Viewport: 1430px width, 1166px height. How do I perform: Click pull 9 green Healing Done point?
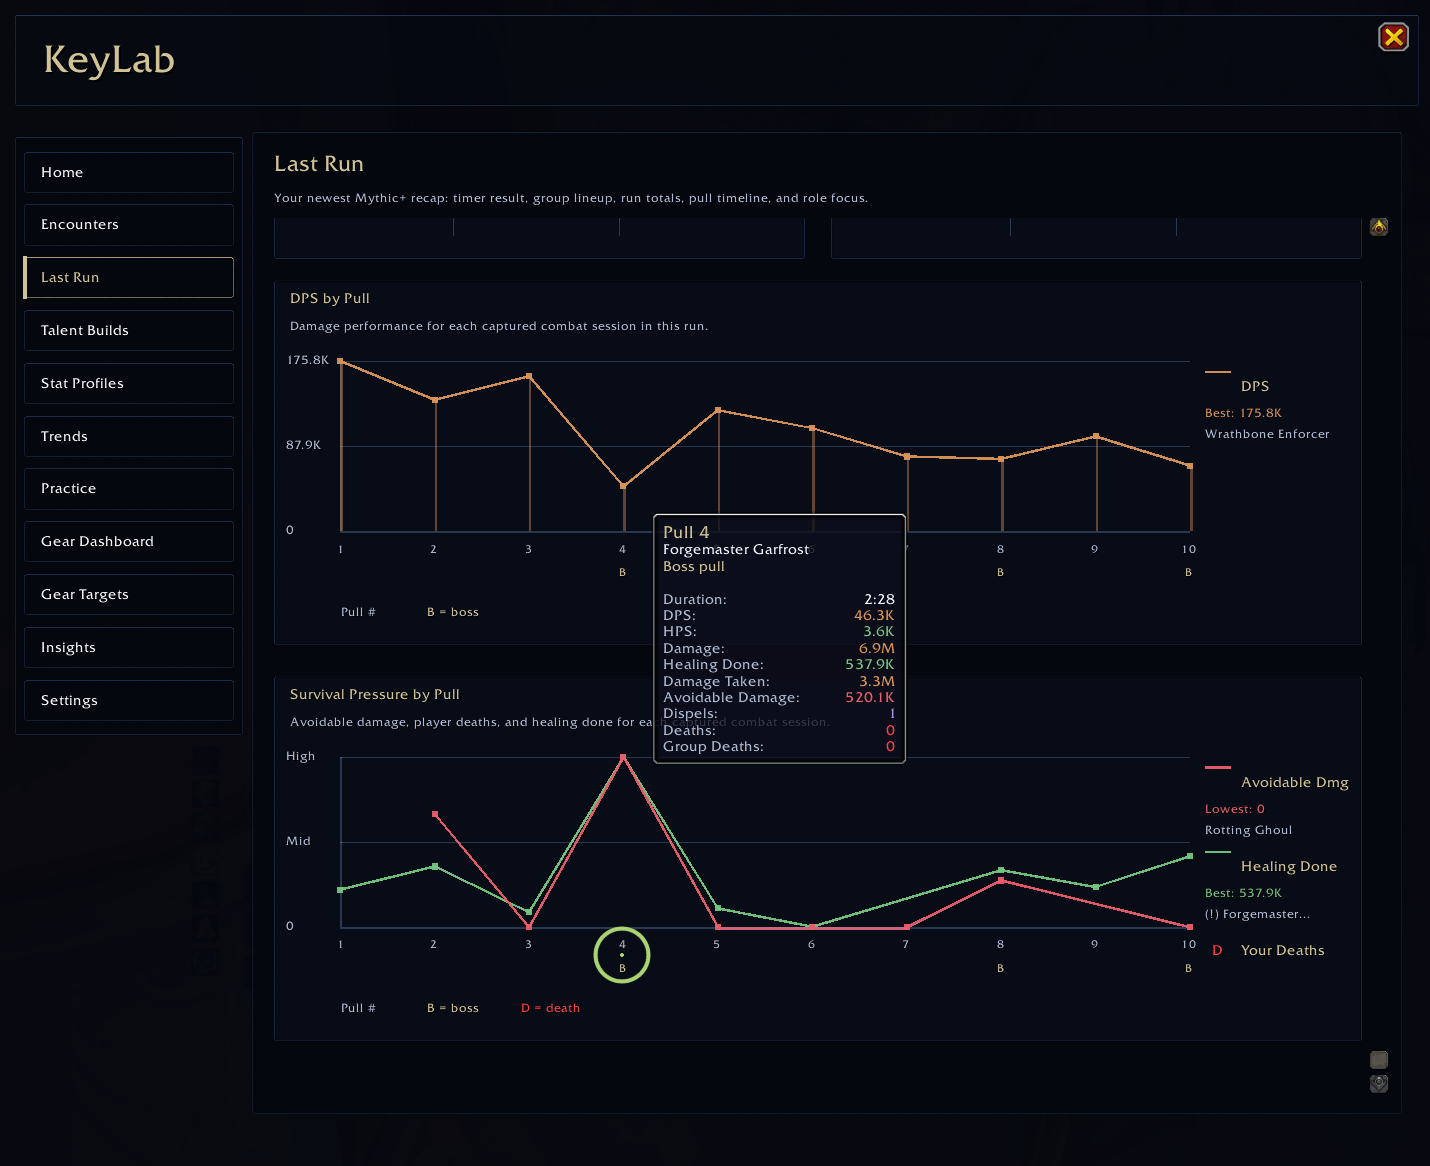[x=1096, y=887]
